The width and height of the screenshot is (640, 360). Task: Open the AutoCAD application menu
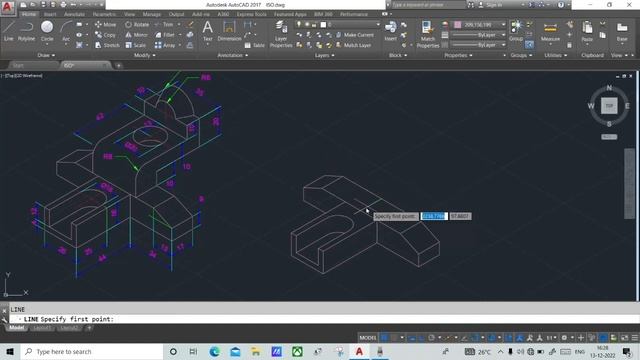7,7
